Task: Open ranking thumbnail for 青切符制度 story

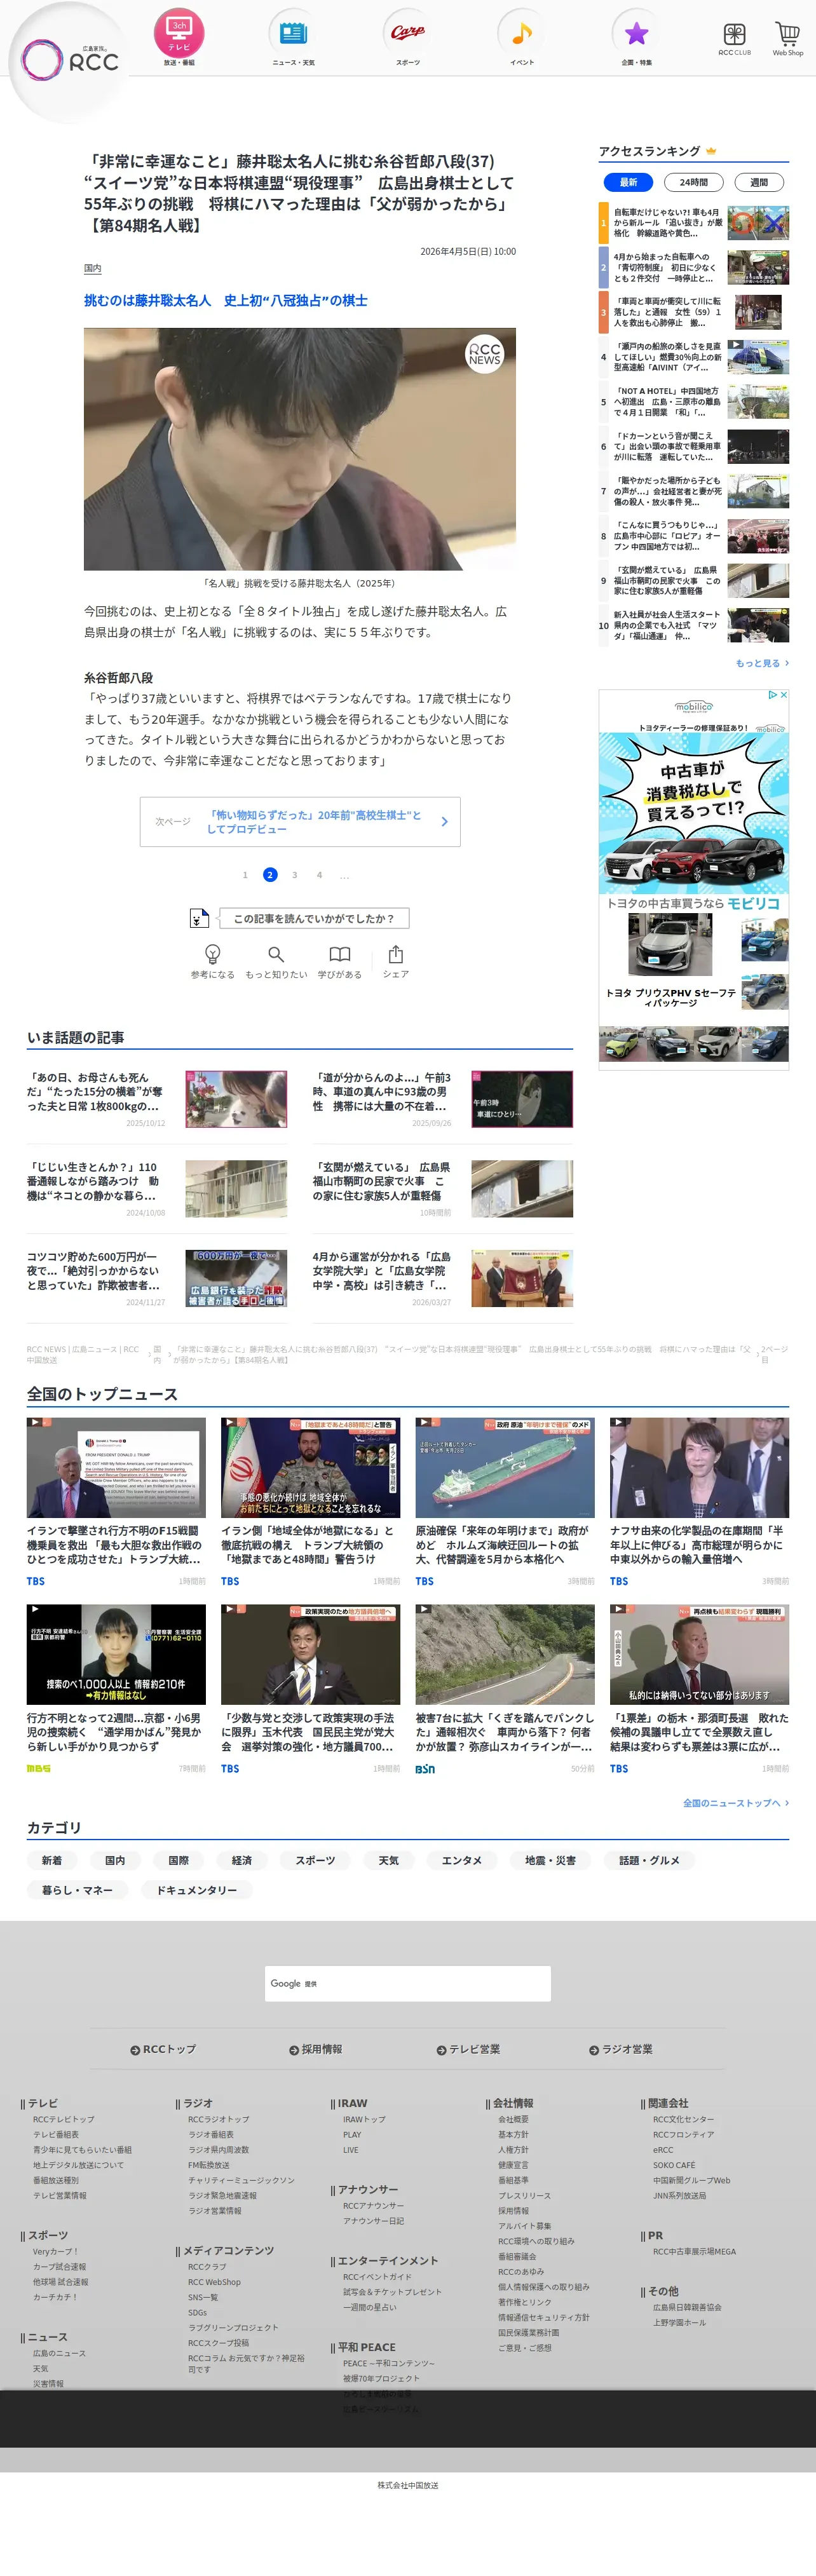Action: [x=758, y=267]
